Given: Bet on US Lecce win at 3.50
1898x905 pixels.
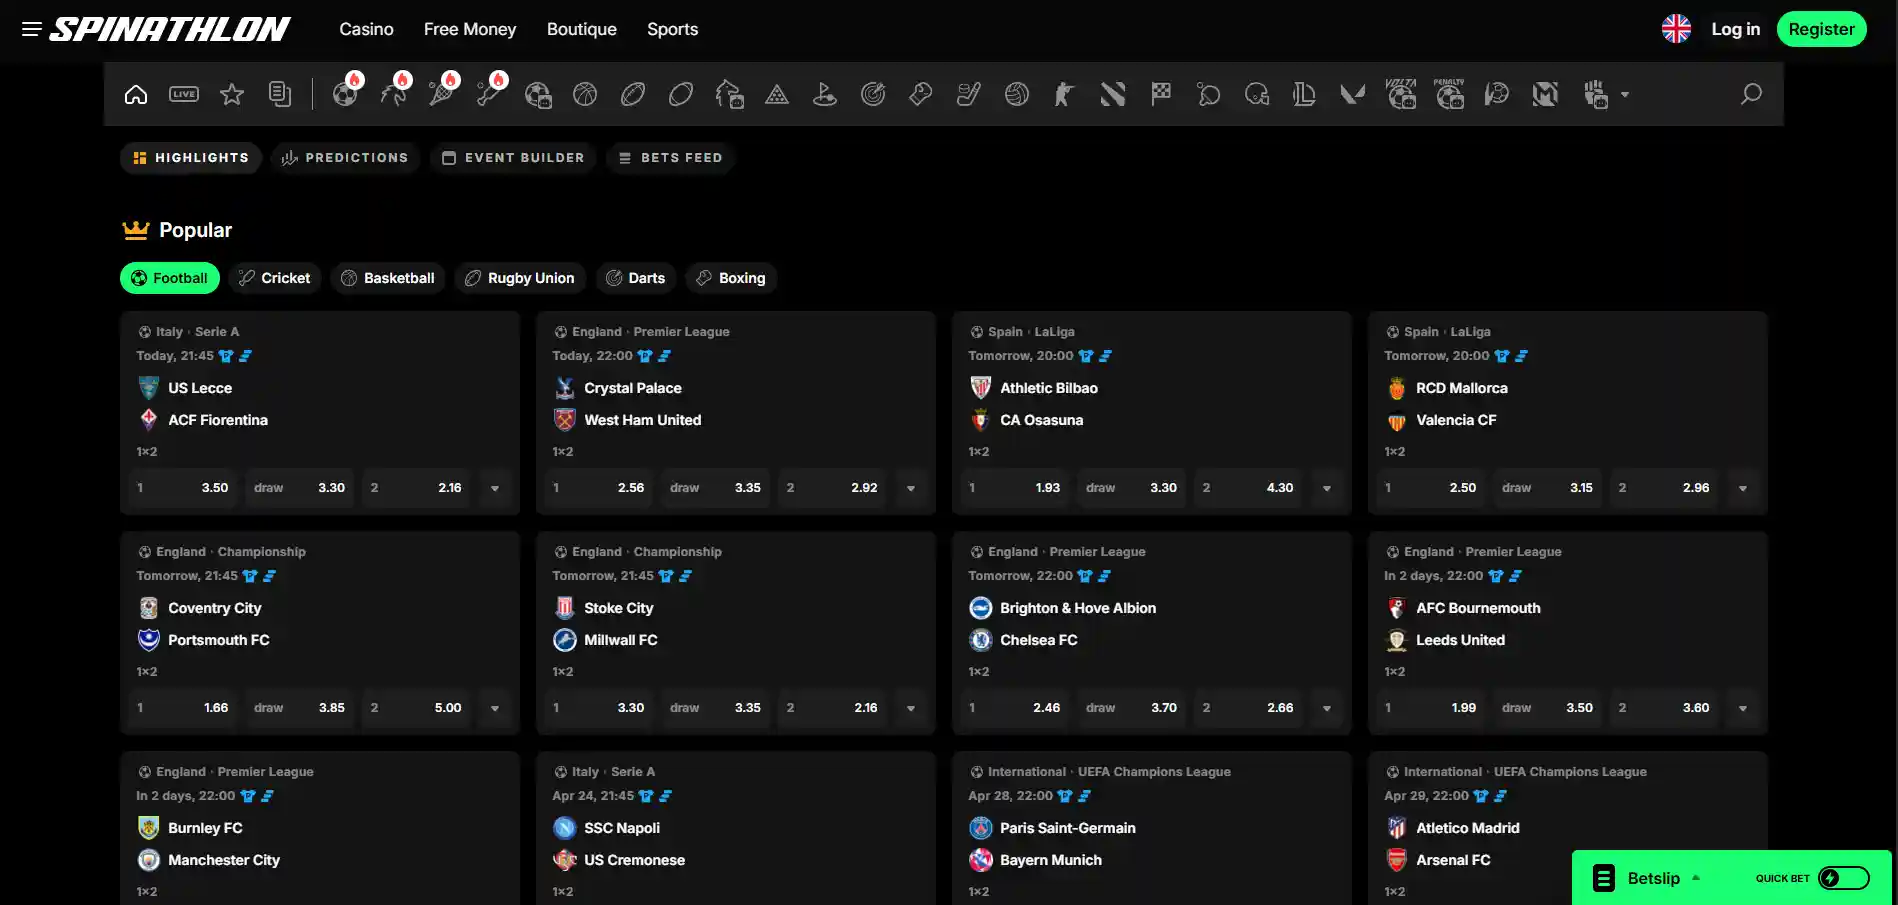Looking at the screenshot, I should coord(182,488).
